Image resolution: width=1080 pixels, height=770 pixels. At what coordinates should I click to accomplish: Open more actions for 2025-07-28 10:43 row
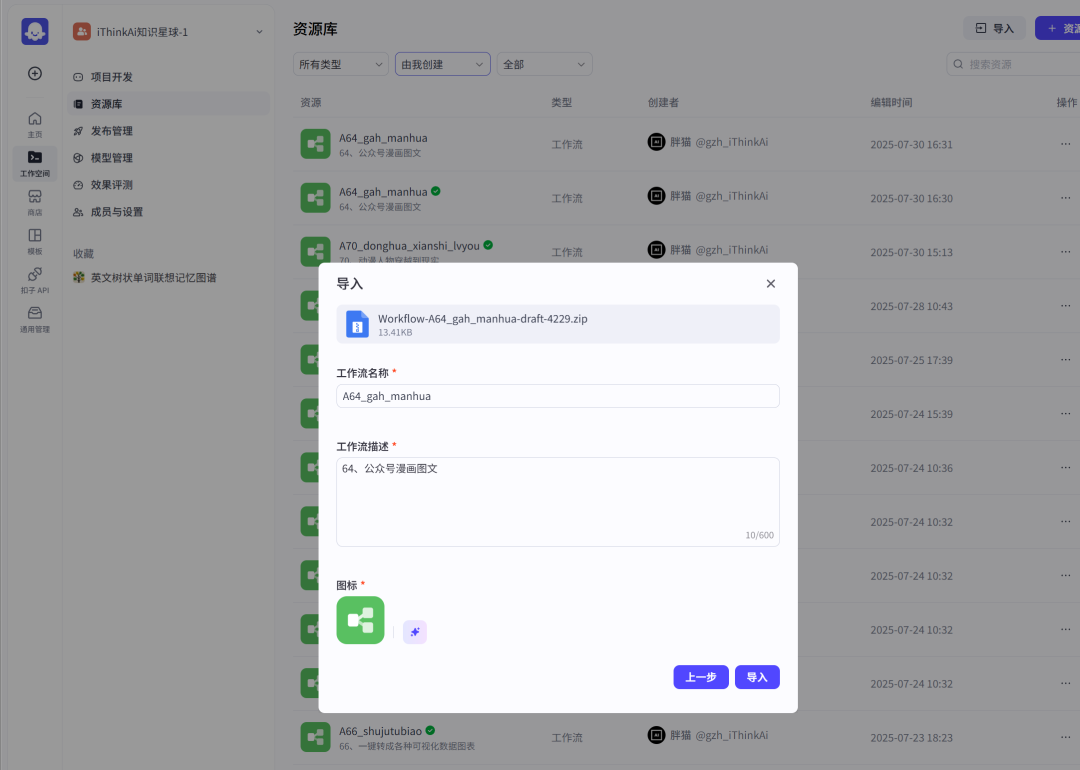1066,306
